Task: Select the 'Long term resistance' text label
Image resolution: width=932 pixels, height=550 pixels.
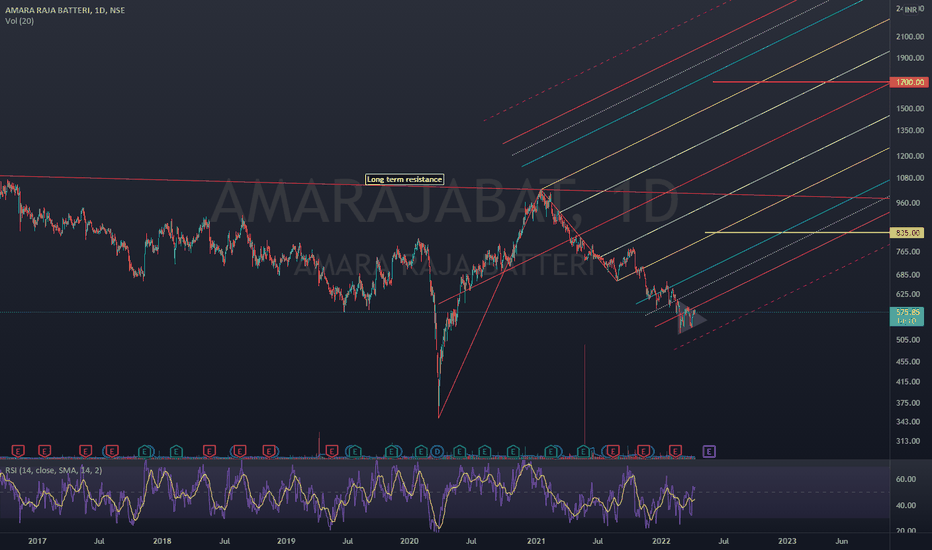Action: click(404, 180)
